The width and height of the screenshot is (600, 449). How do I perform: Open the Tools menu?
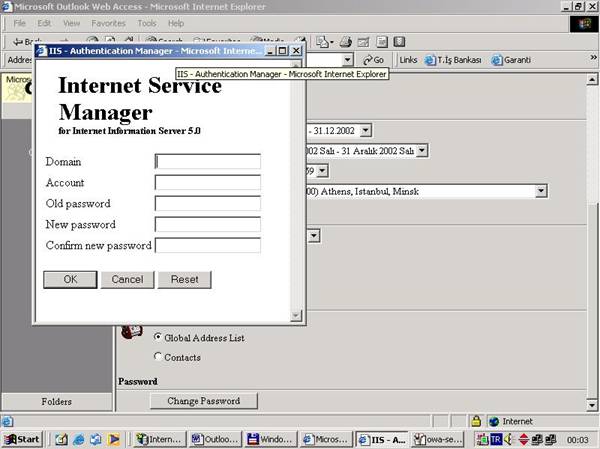pos(147,23)
